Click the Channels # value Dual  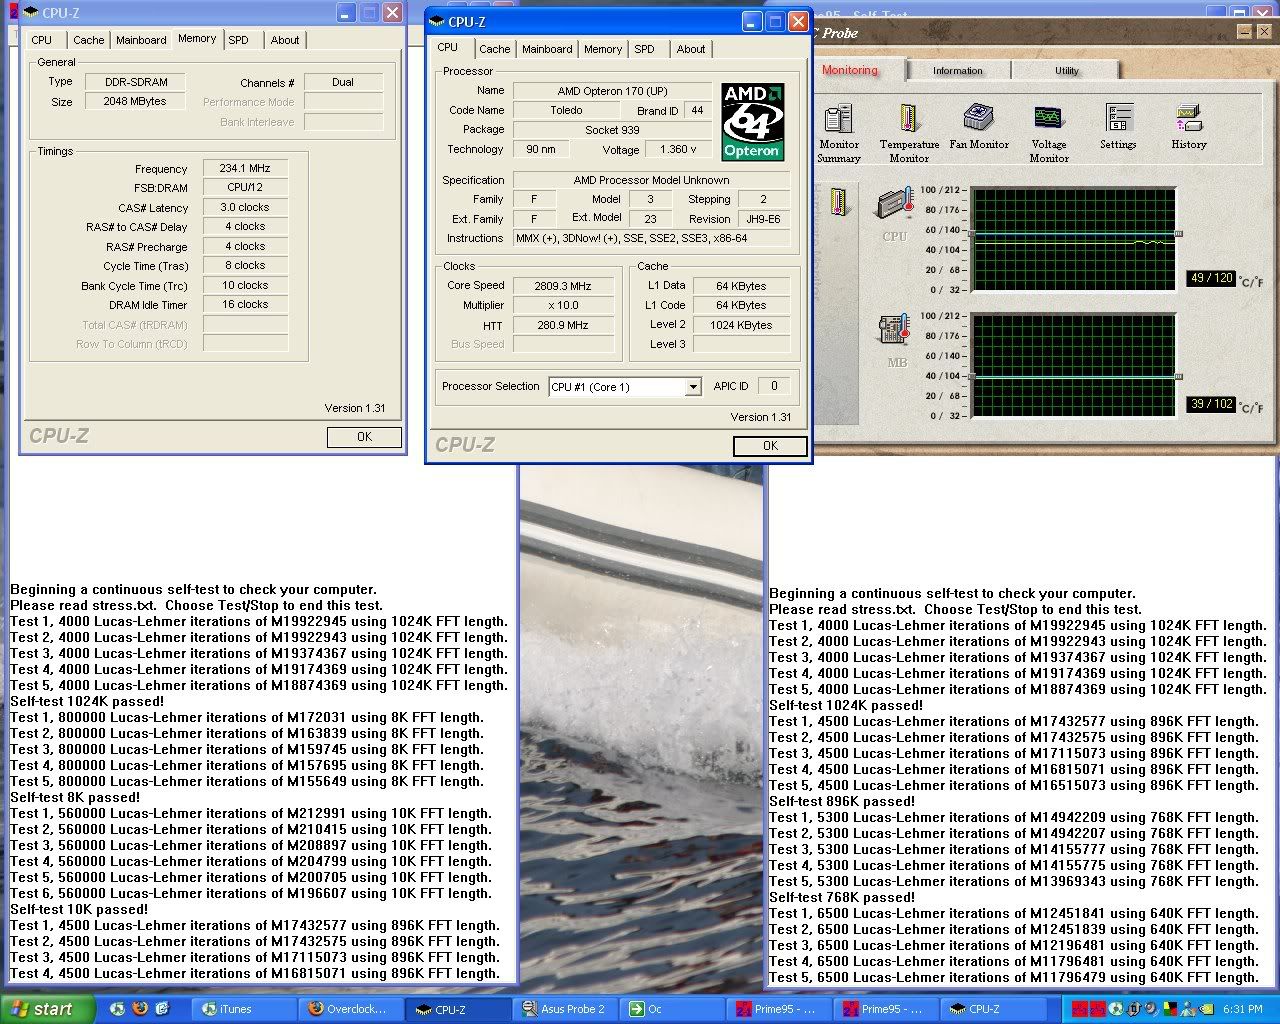343,82
